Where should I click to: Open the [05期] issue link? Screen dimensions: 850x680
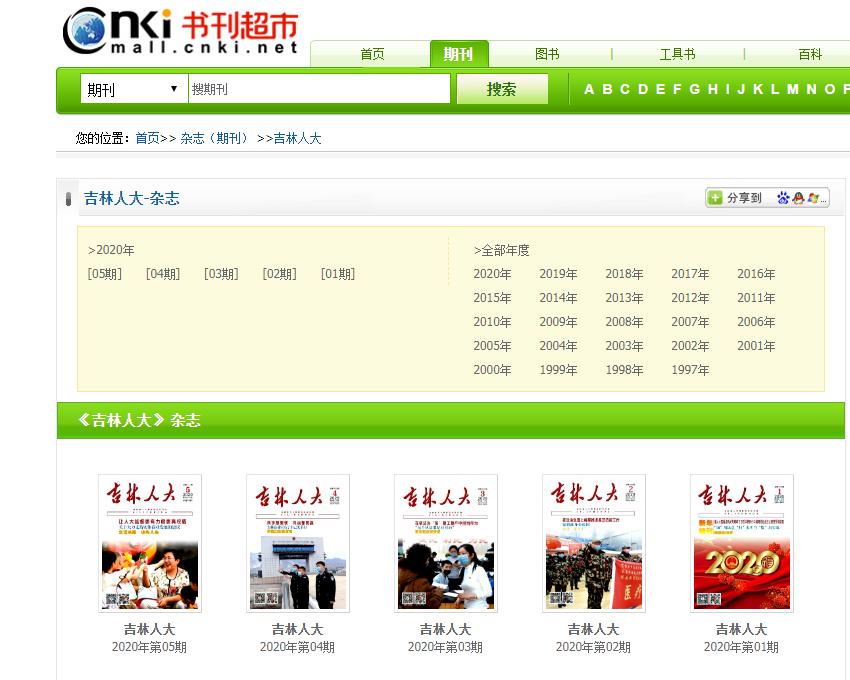coord(105,274)
